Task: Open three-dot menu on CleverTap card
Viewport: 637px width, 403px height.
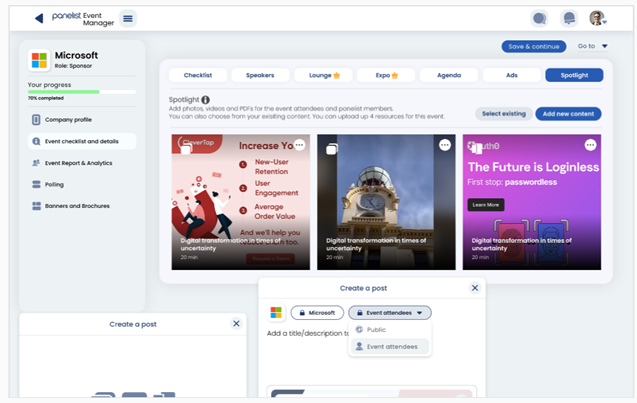Action: click(299, 145)
